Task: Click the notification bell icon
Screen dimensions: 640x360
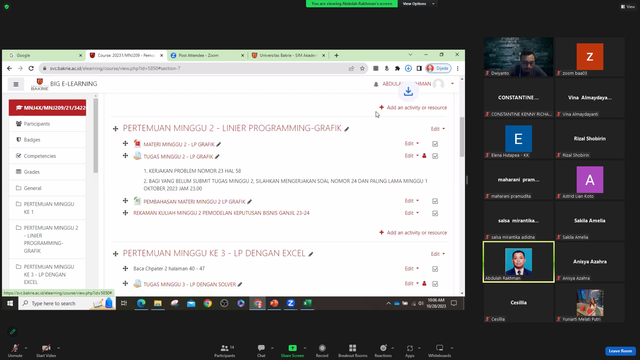Action: tap(376, 84)
